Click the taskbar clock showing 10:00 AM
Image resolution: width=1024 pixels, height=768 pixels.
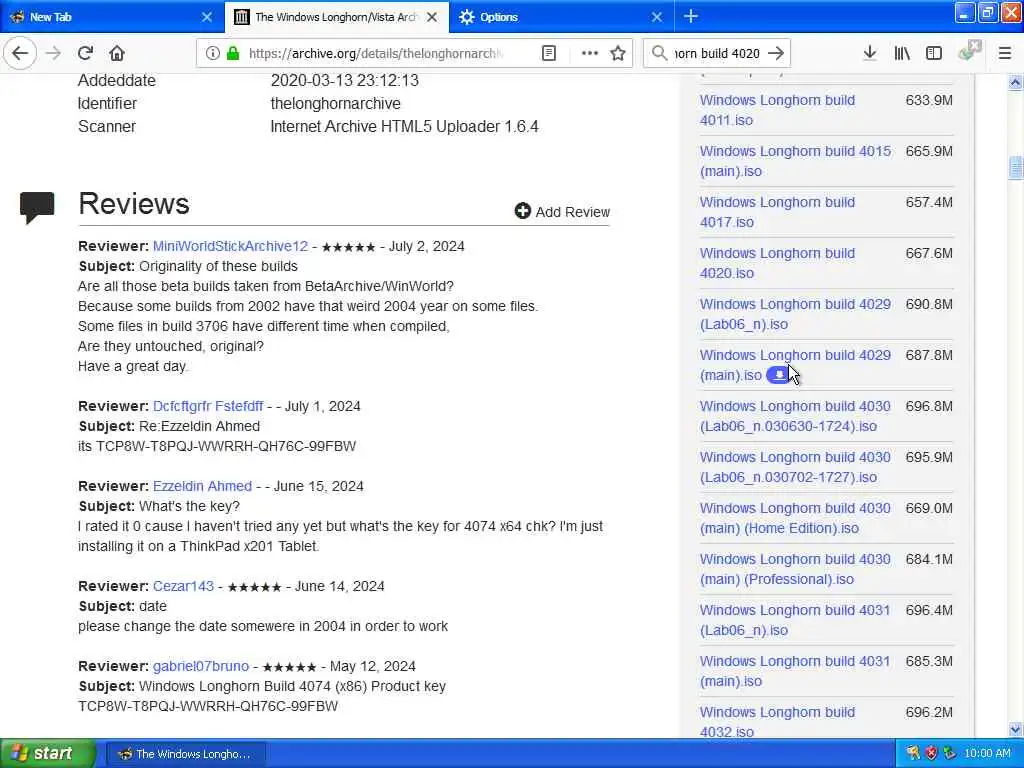coord(987,753)
